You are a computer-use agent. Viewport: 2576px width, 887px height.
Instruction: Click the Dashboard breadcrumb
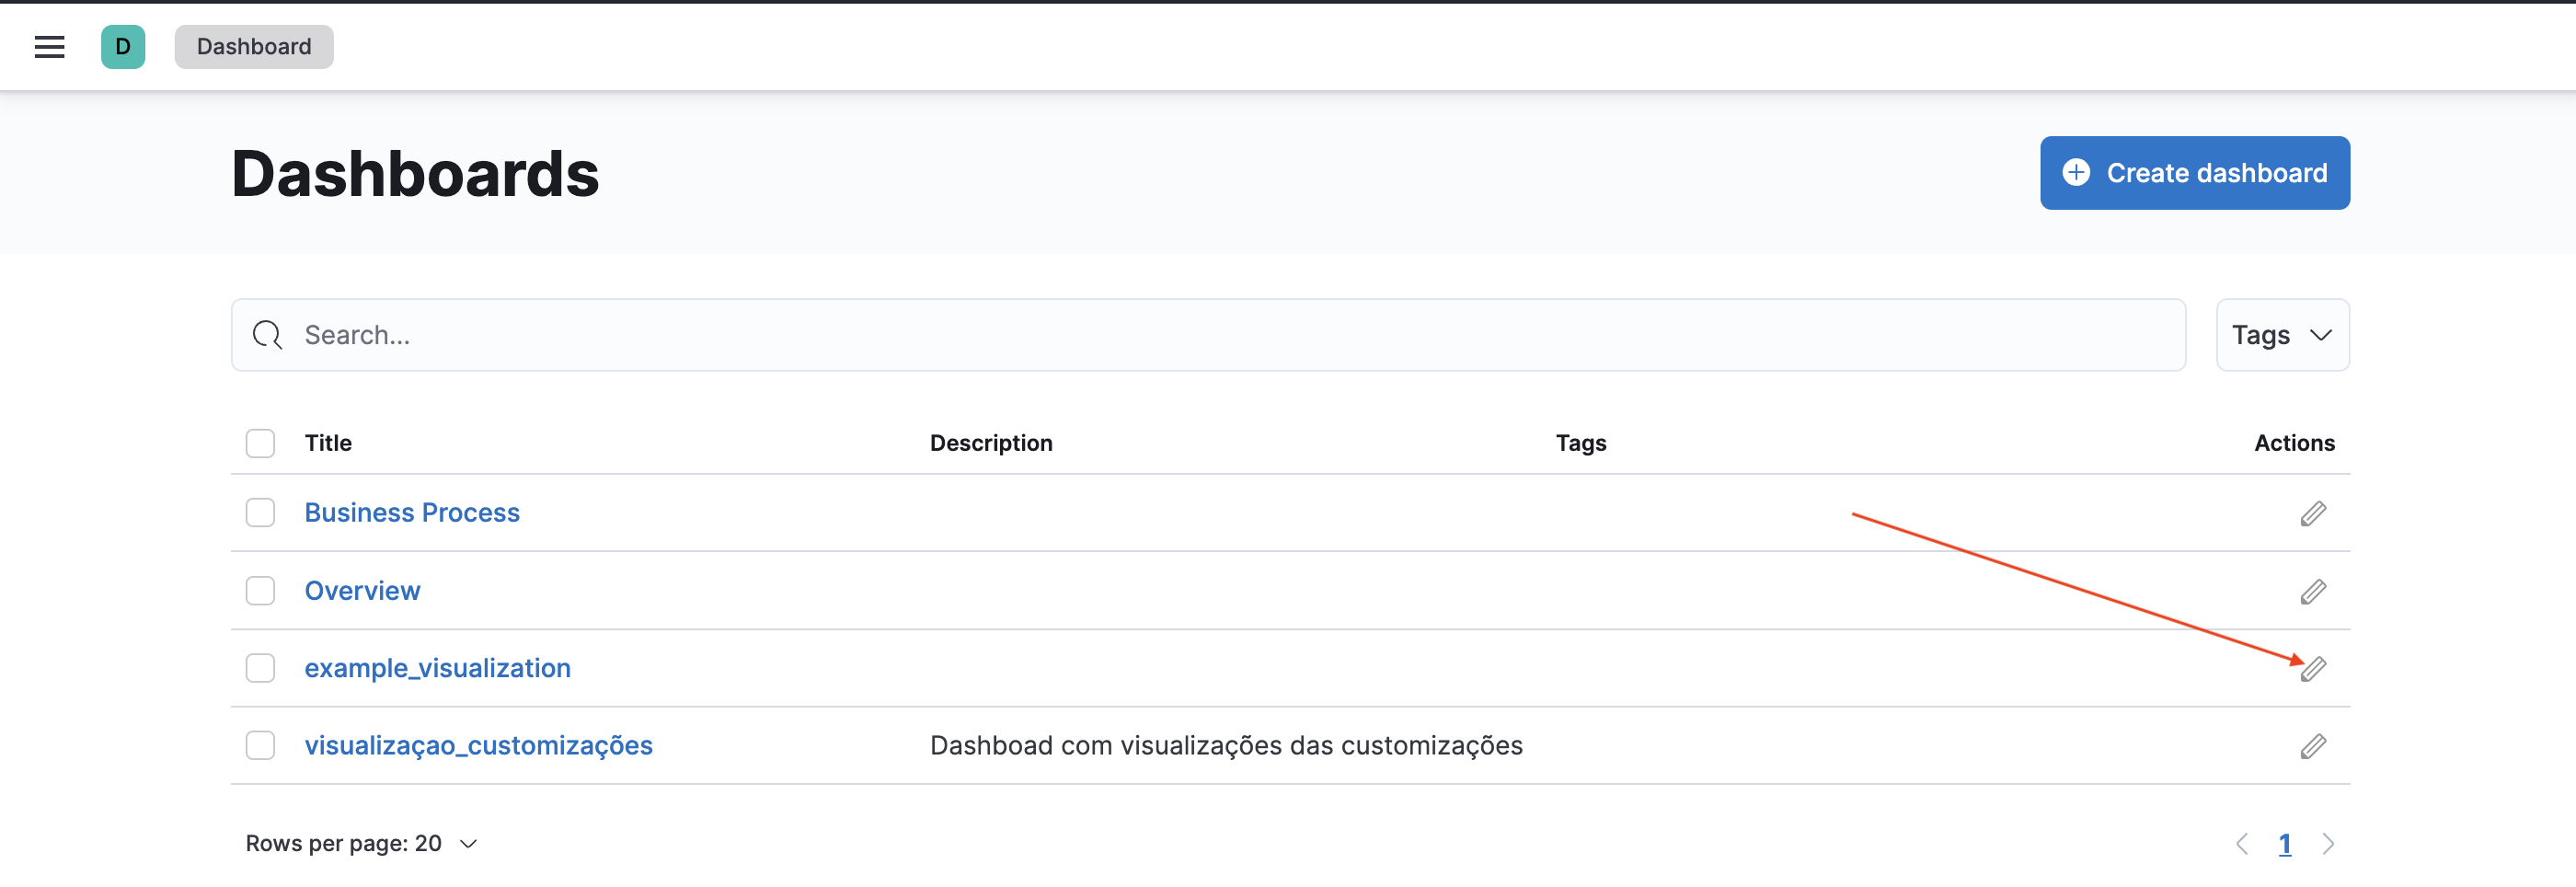point(254,47)
